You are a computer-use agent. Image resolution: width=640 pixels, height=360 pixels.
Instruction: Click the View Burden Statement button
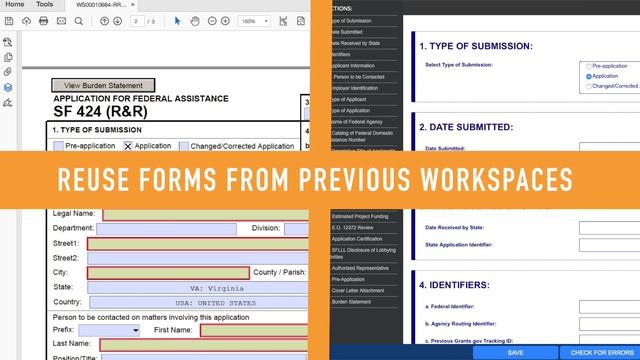[x=103, y=85]
